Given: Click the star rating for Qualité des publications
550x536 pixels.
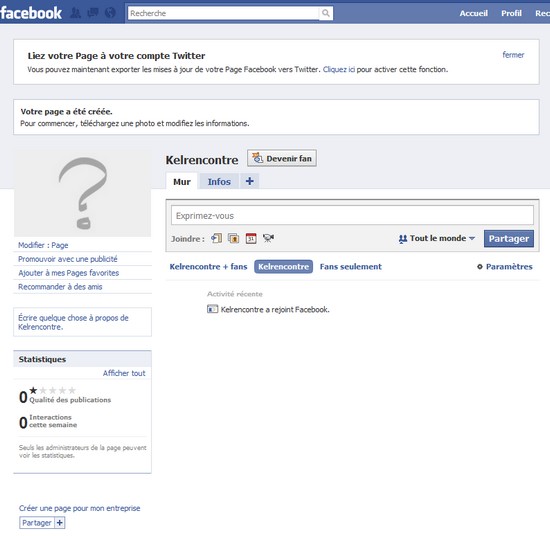Looking at the screenshot, I should click(53, 390).
